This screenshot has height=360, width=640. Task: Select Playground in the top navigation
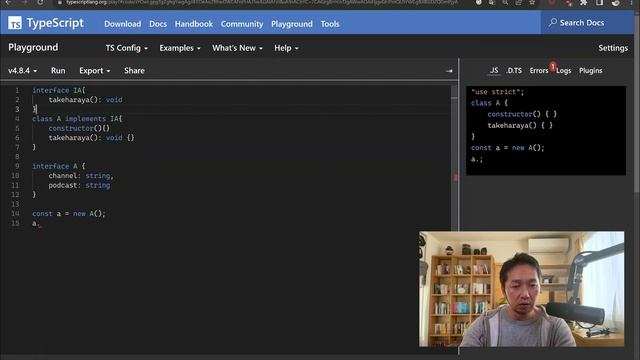(x=292, y=24)
